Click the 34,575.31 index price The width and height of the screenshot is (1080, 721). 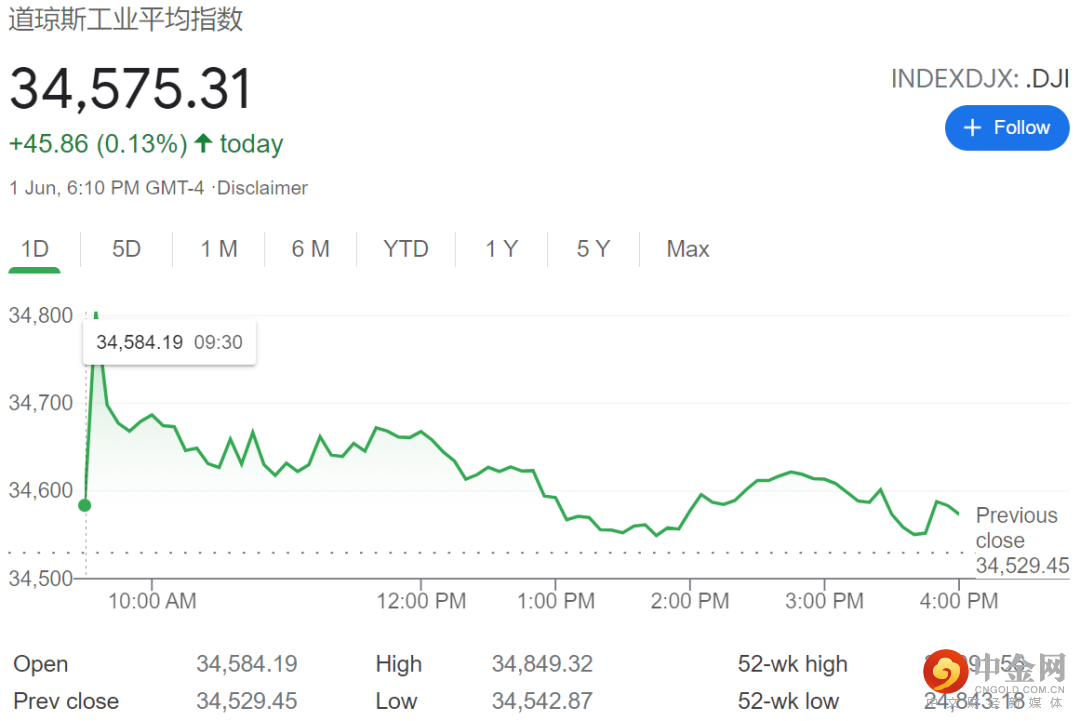131,88
